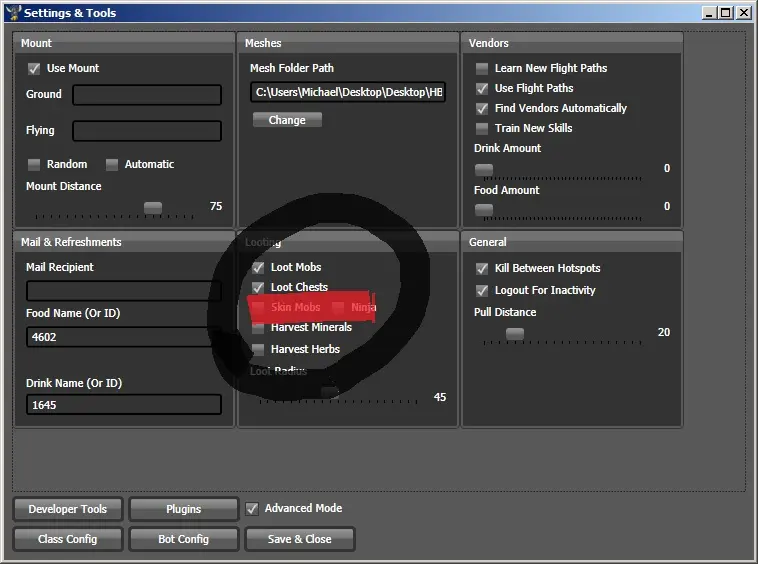Enable Harvest Herbs checkbox

click(258, 350)
